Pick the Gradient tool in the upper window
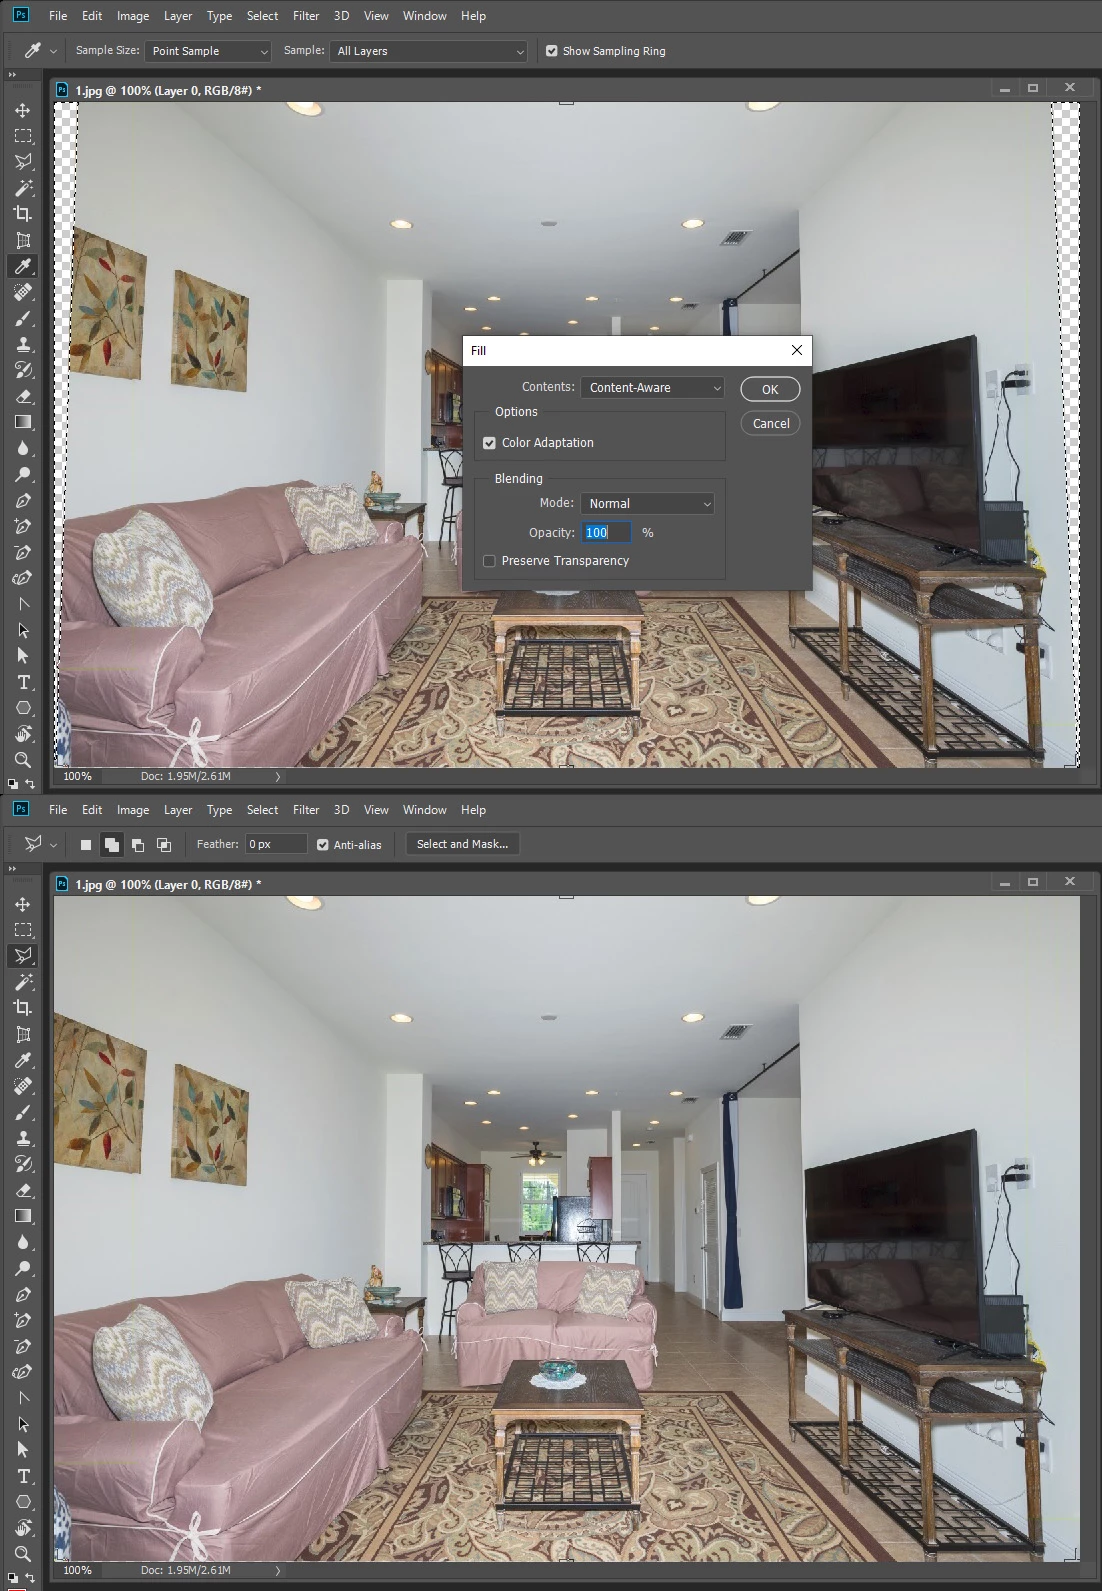The width and height of the screenshot is (1102, 1591). pyautogui.click(x=23, y=422)
